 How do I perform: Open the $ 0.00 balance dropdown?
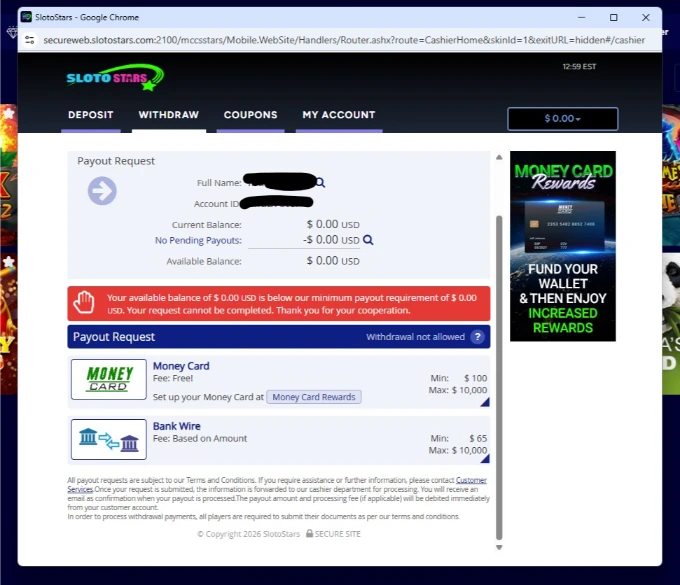click(562, 119)
